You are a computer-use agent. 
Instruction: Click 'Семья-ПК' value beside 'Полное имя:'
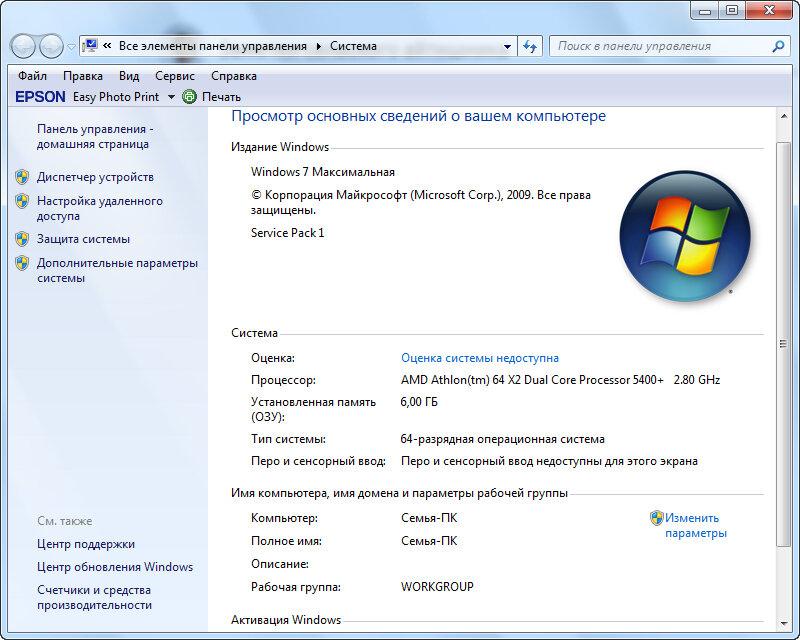429,540
